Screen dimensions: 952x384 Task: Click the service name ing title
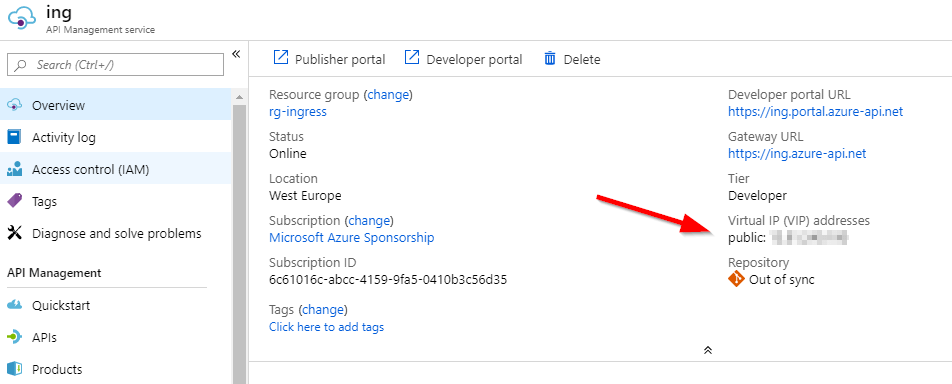pos(58,12)
